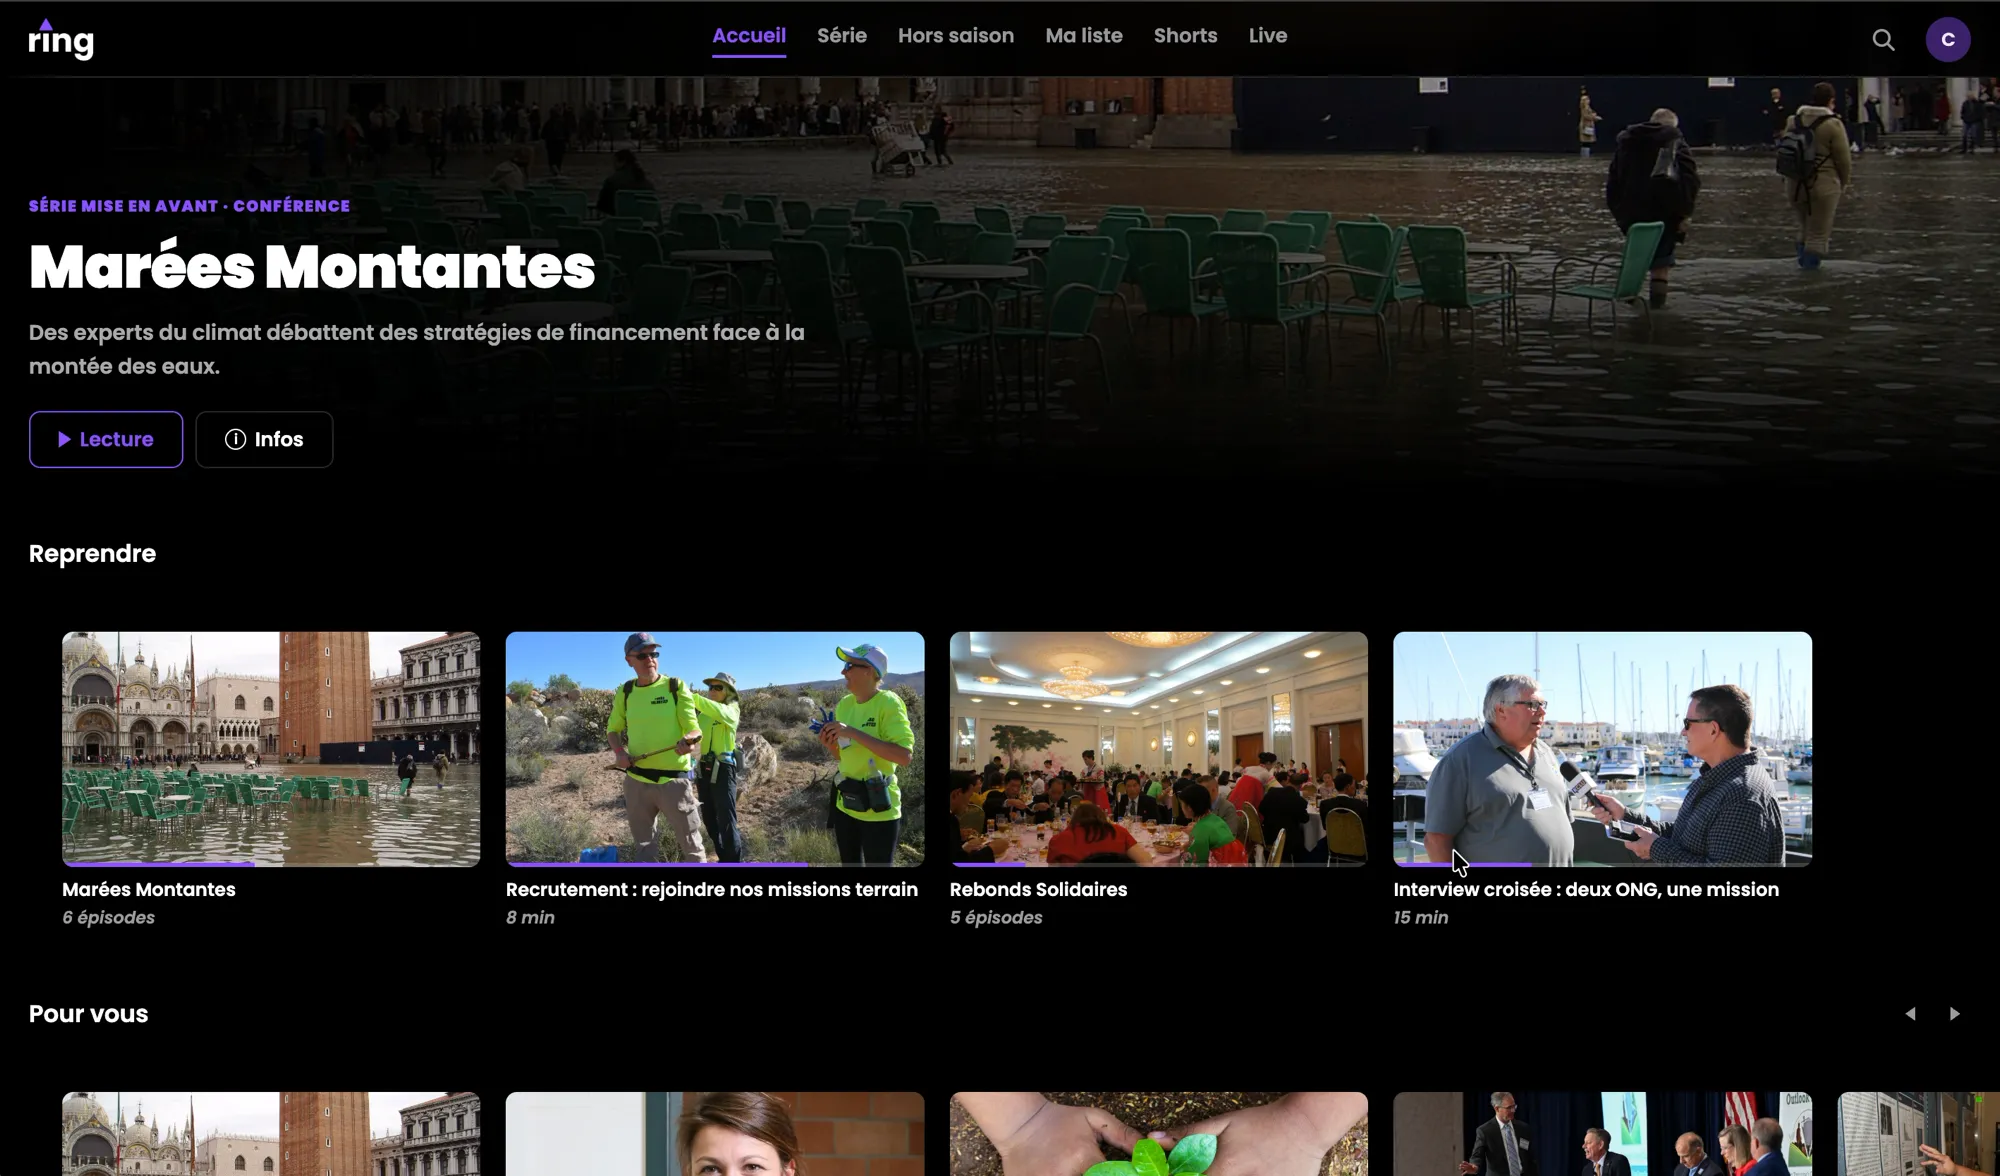Screen dimensions: 2000x1176
Task: Click the Infos button
Action: [264, 439]
